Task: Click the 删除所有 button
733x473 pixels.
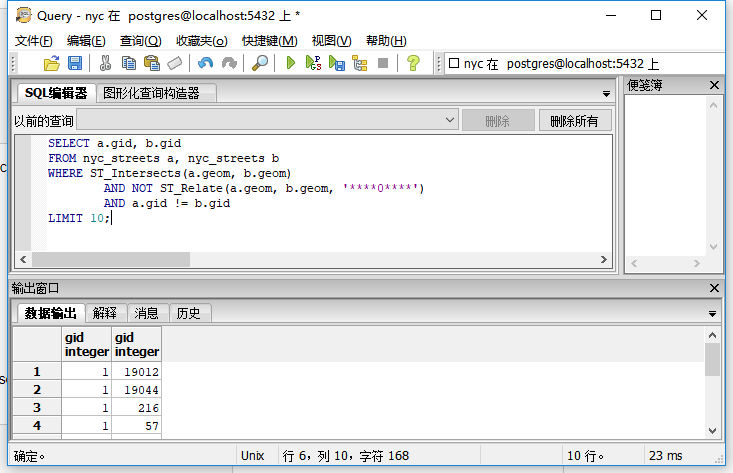Action: (575, 121)
